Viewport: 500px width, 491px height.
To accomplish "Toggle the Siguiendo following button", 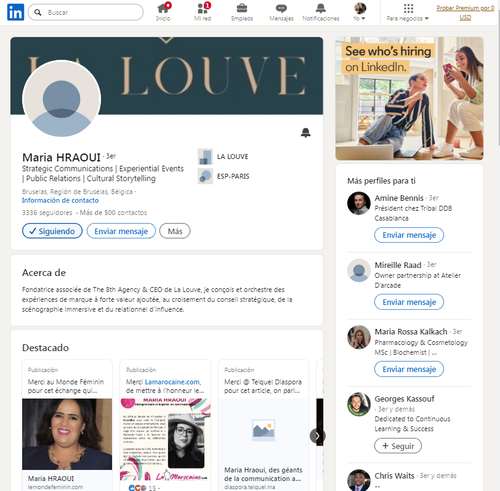I will pos(52,231).
